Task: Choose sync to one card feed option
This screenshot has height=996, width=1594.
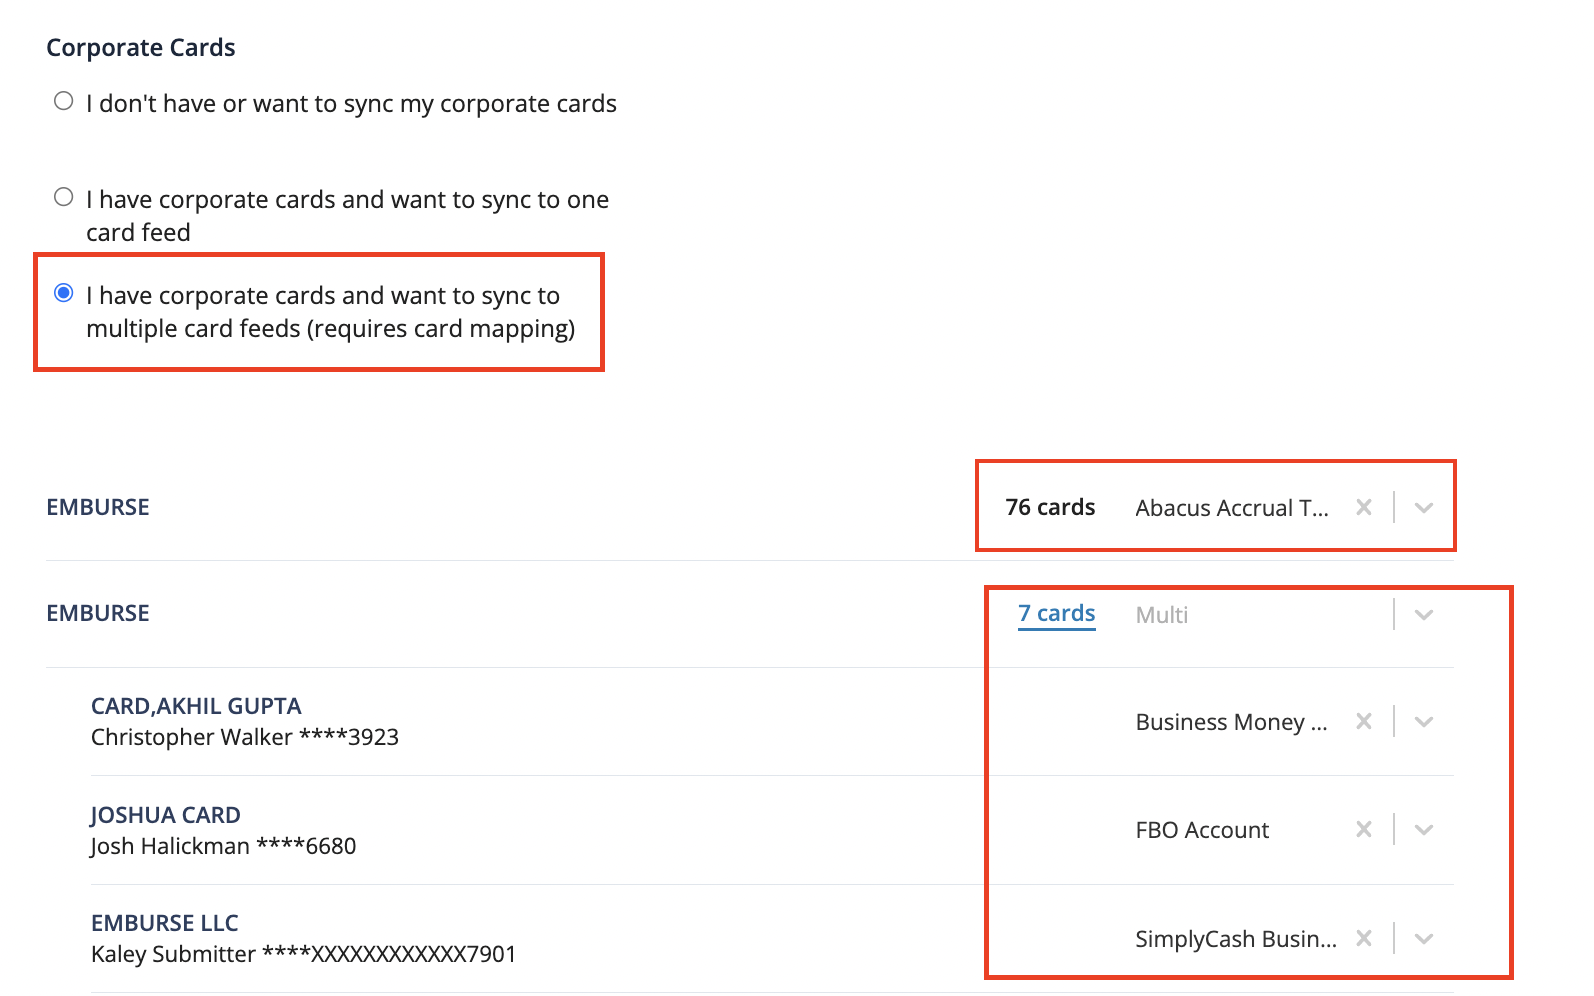Action: click(x=63, y=196)
